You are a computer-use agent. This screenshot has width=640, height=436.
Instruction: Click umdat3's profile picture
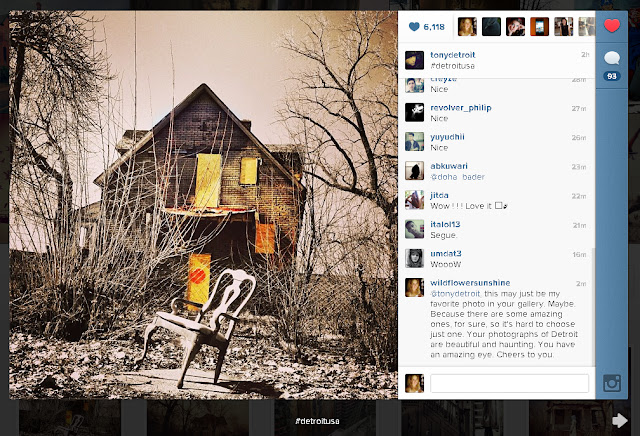(414, 258)
